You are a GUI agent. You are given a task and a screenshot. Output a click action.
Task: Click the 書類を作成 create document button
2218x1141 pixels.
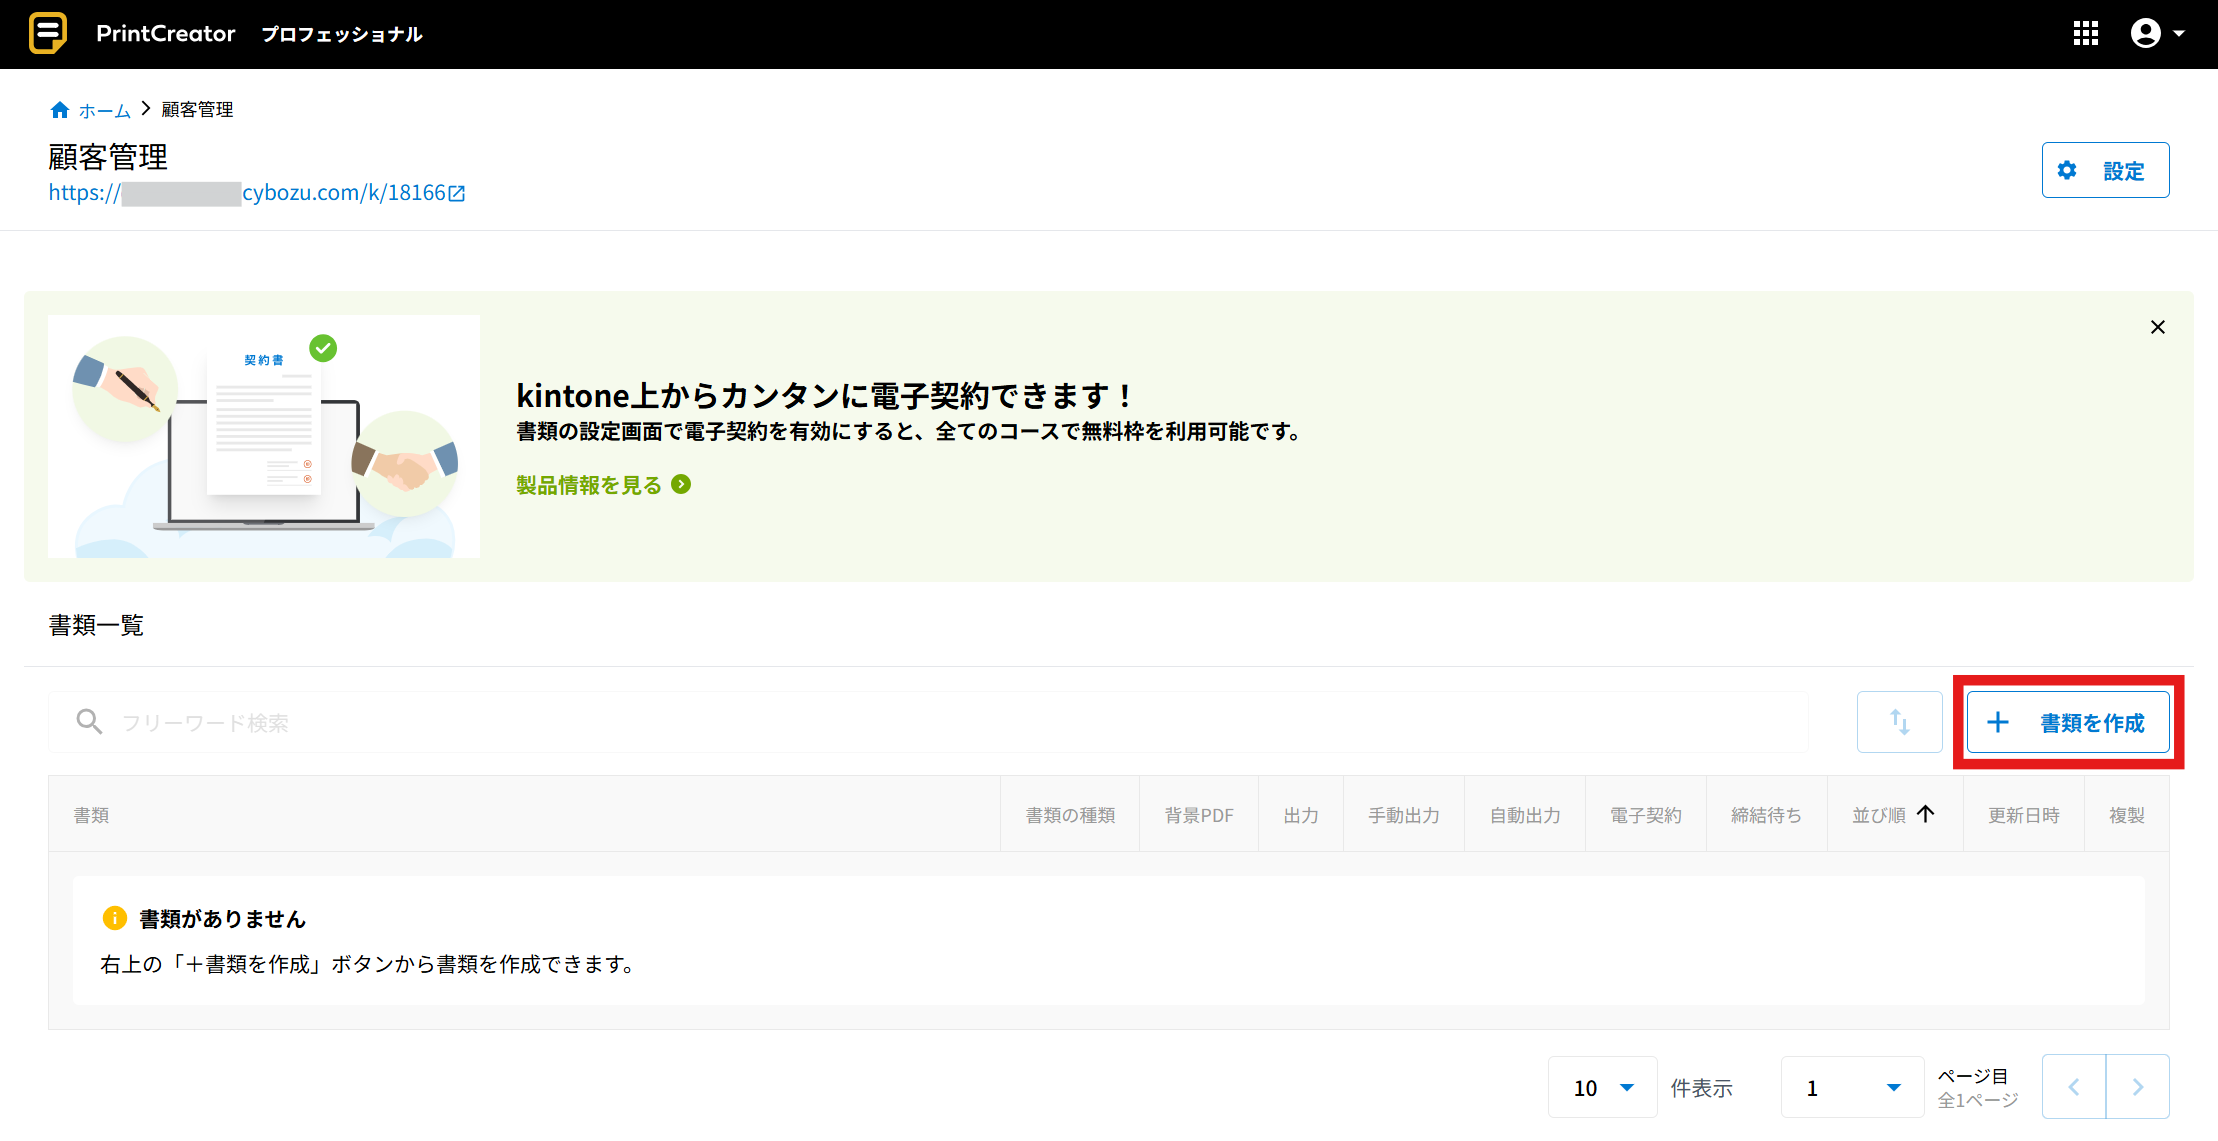point(2067,722)
